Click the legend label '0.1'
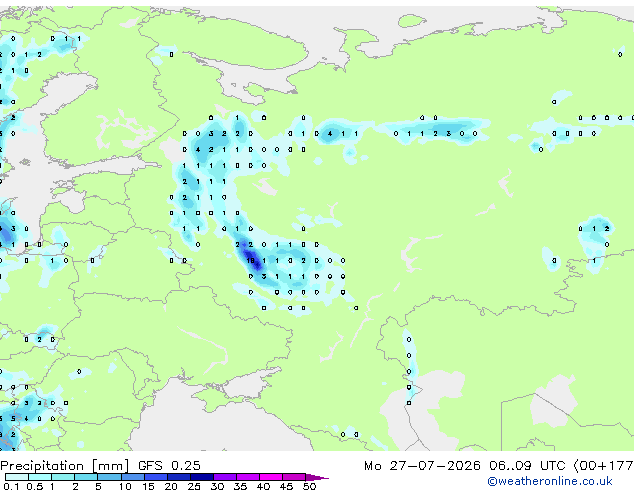 [11, 486]
